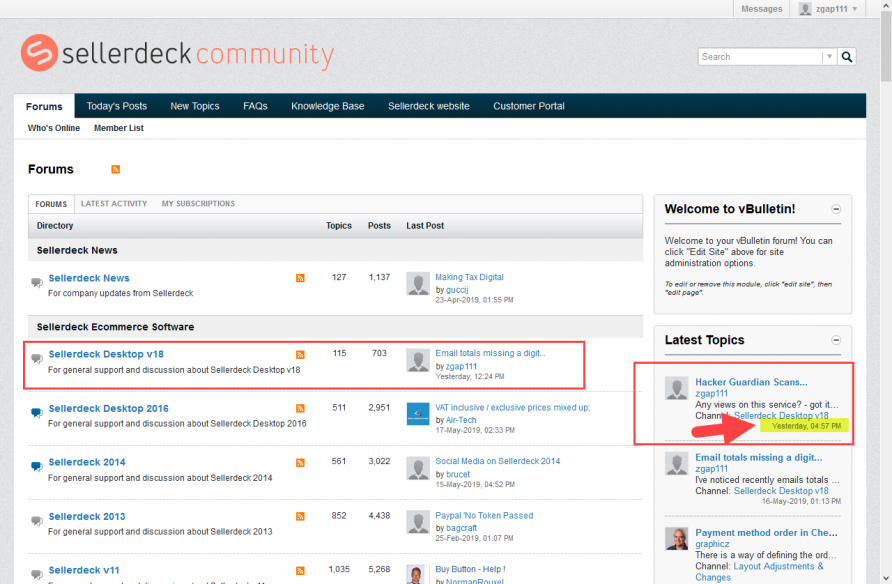Open the zgap111 user dropdown menu

click(x=824, y=9)
